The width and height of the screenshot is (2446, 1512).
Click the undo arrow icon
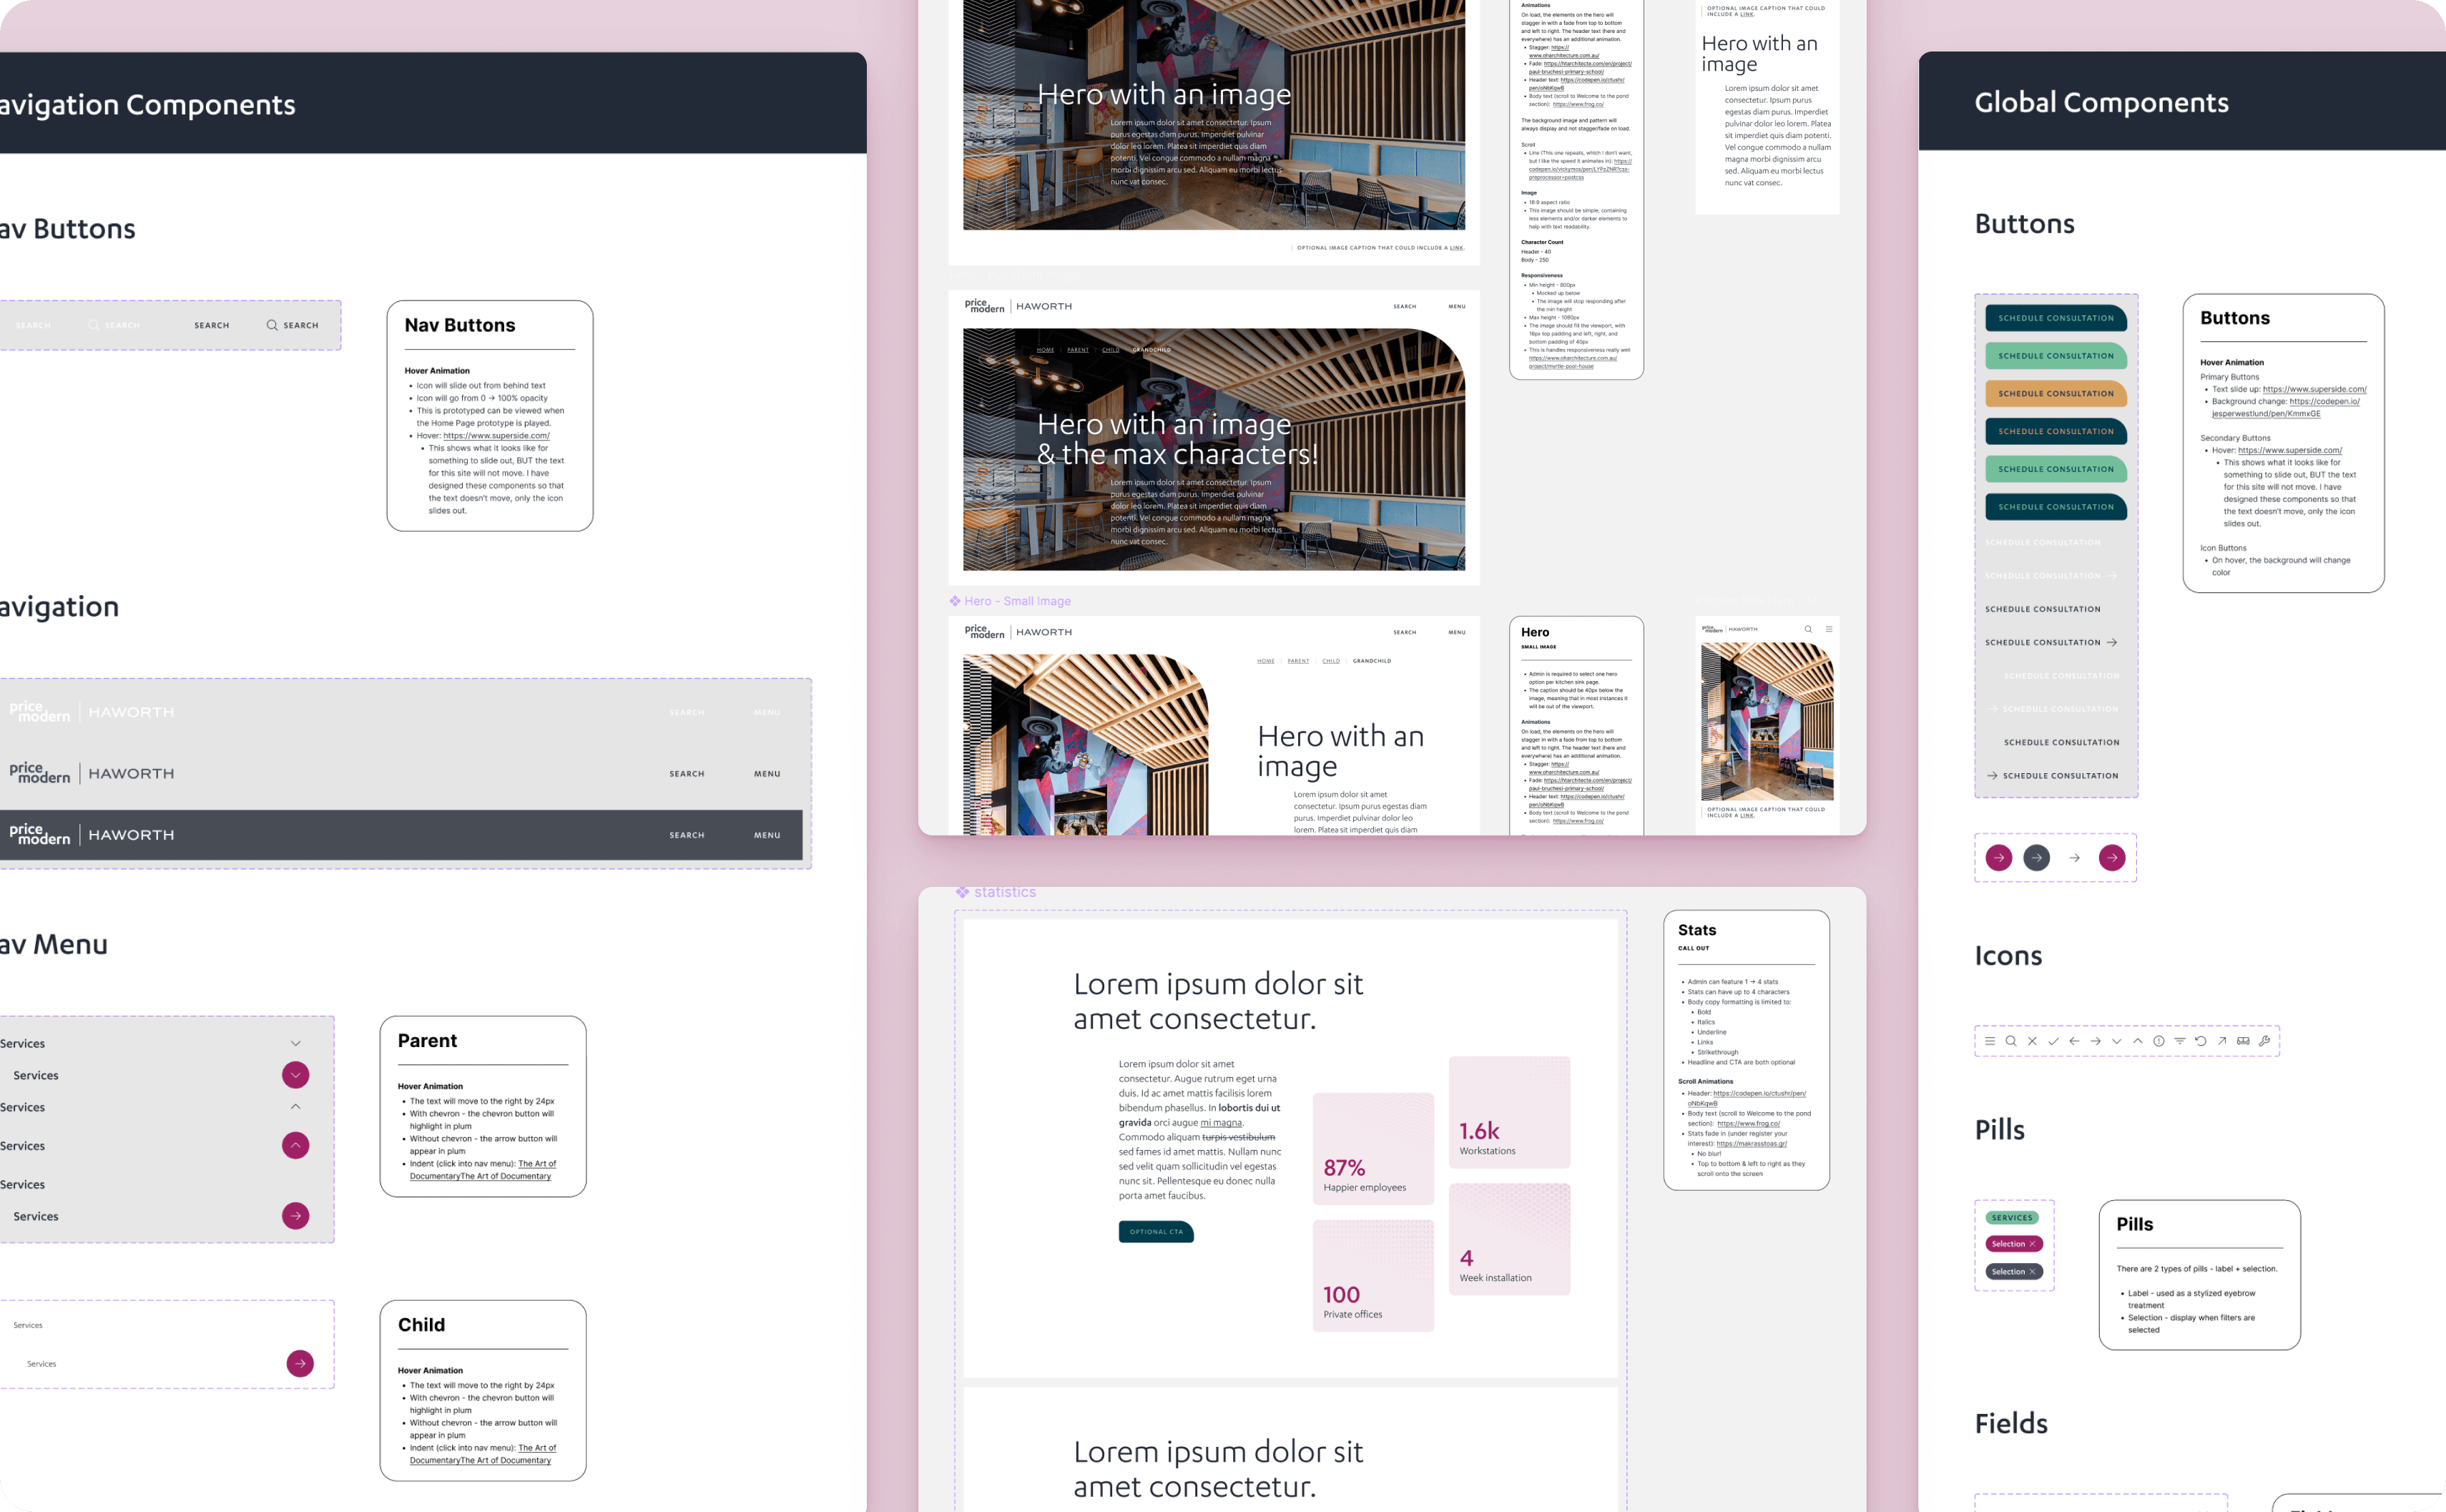coord(2200,1041)
